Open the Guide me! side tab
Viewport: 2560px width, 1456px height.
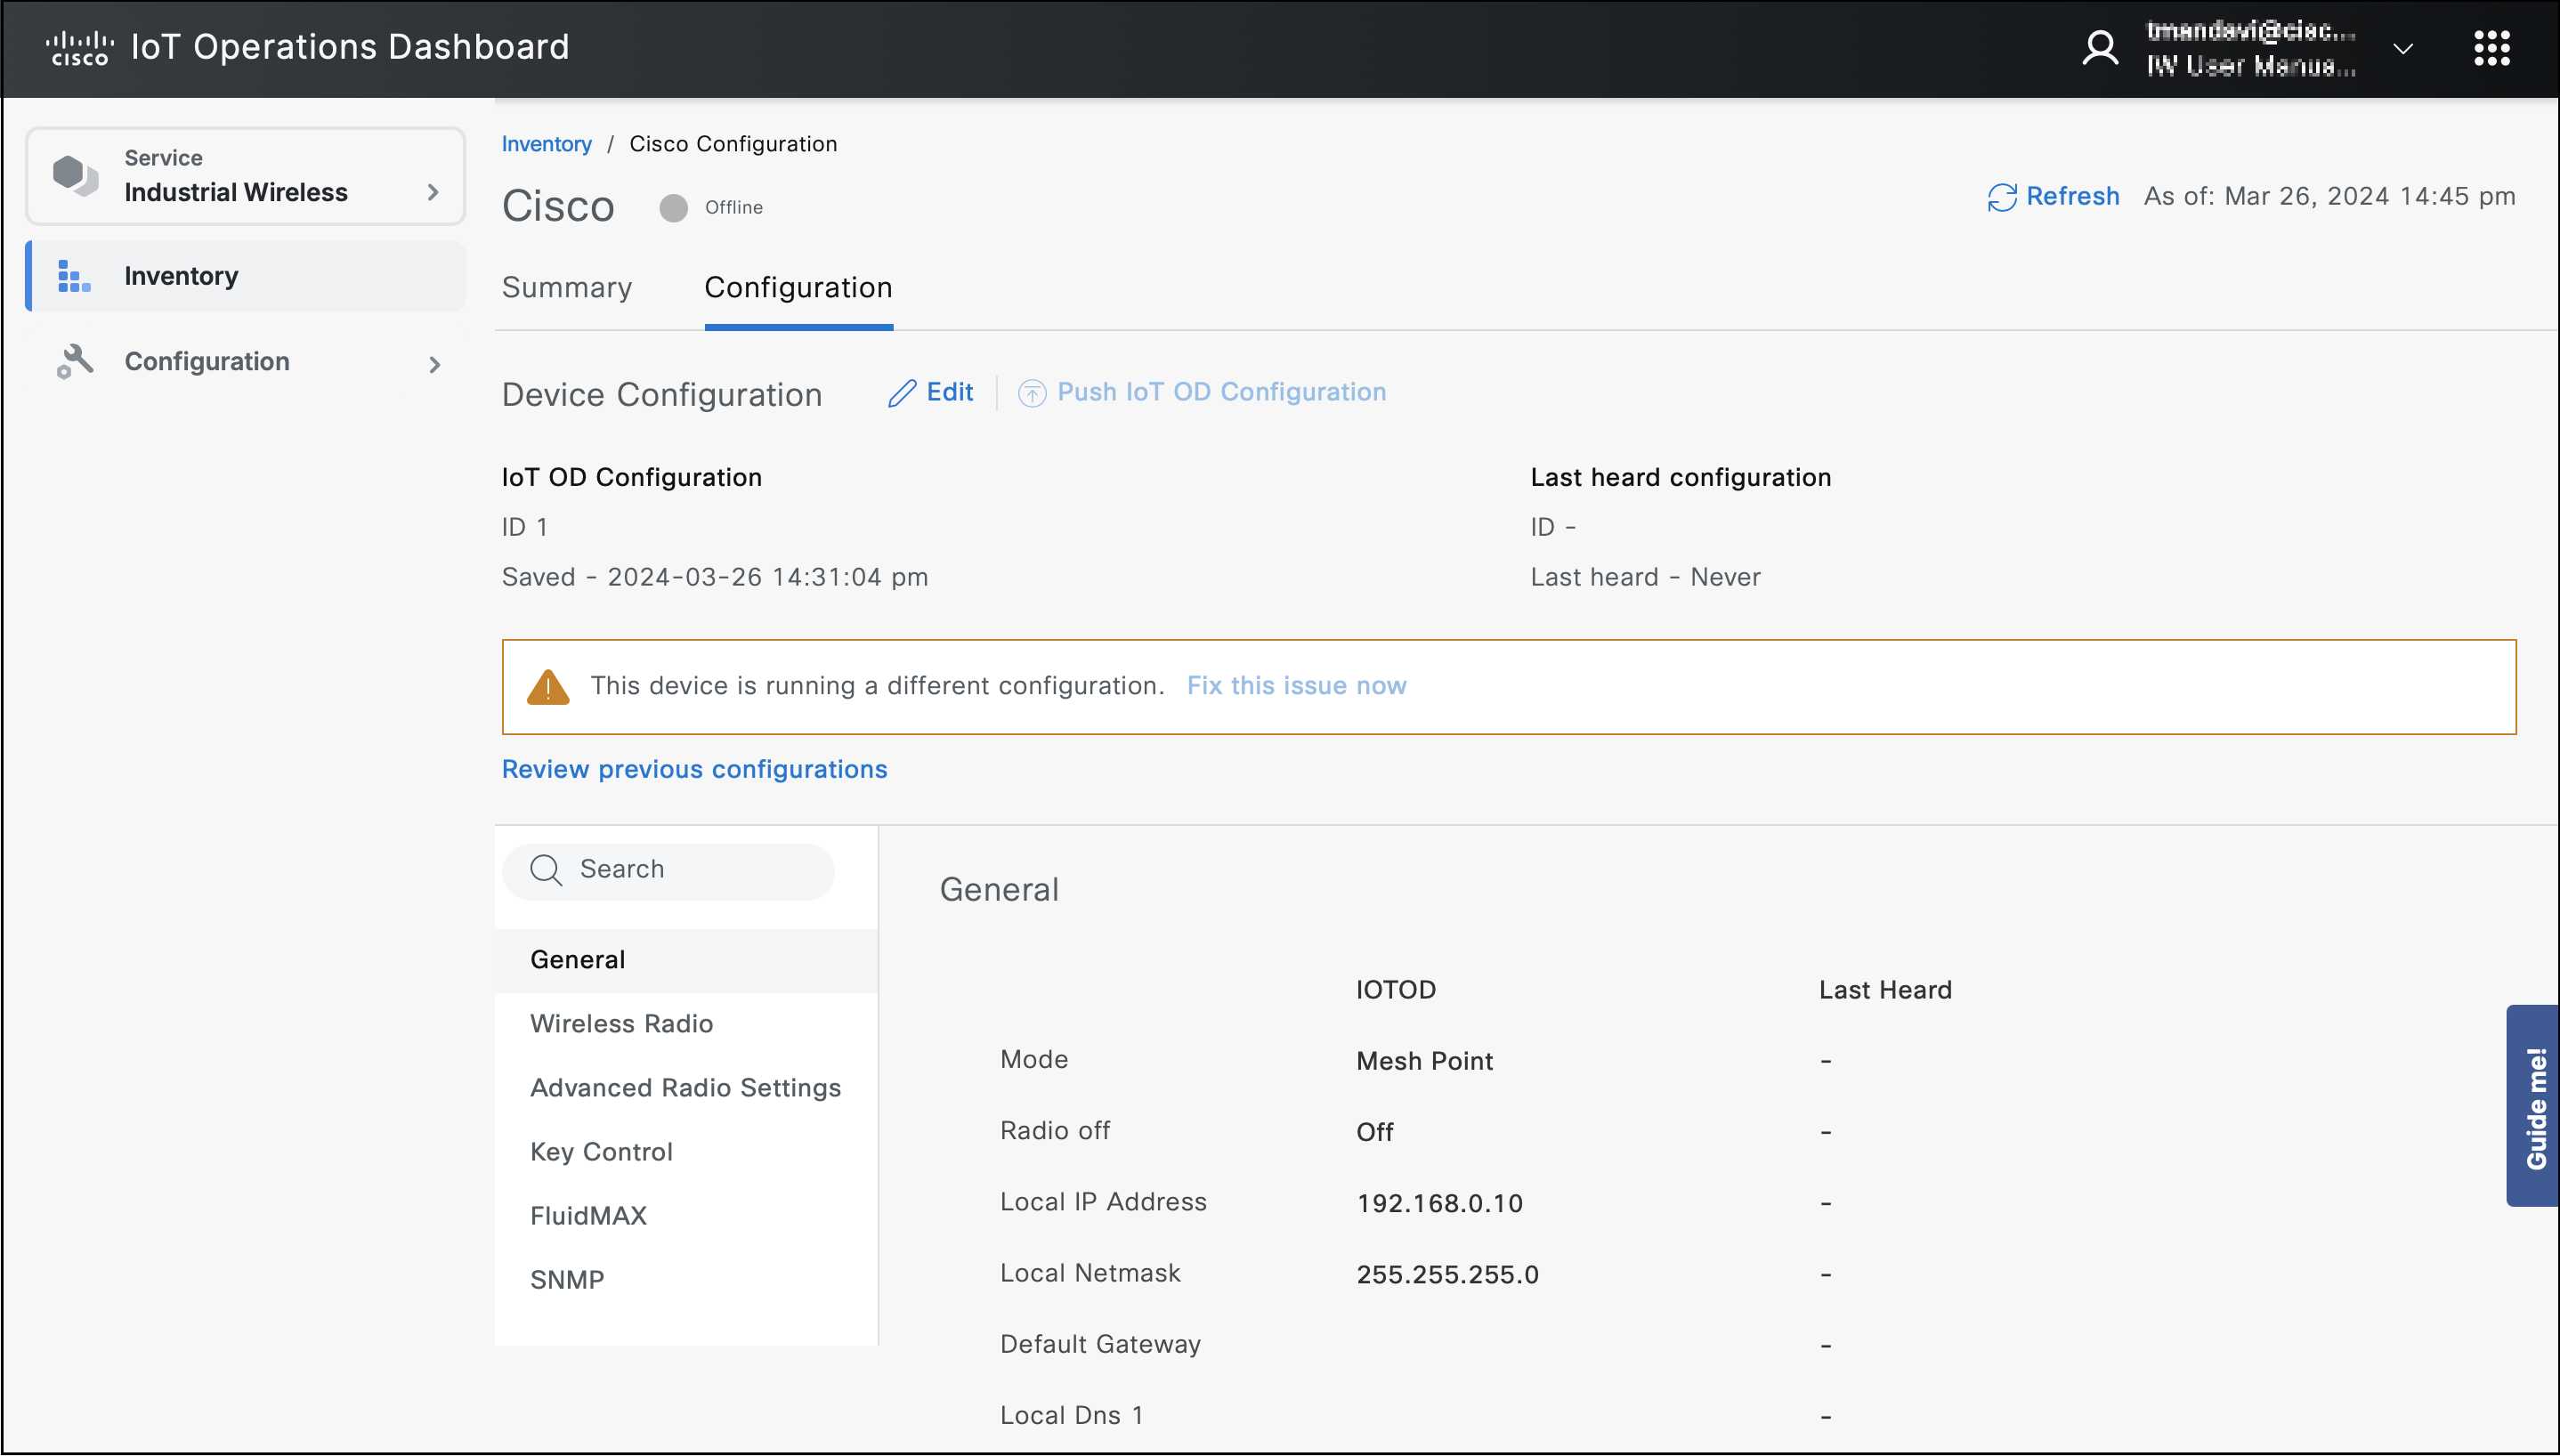click(x=2533, y=1106)
